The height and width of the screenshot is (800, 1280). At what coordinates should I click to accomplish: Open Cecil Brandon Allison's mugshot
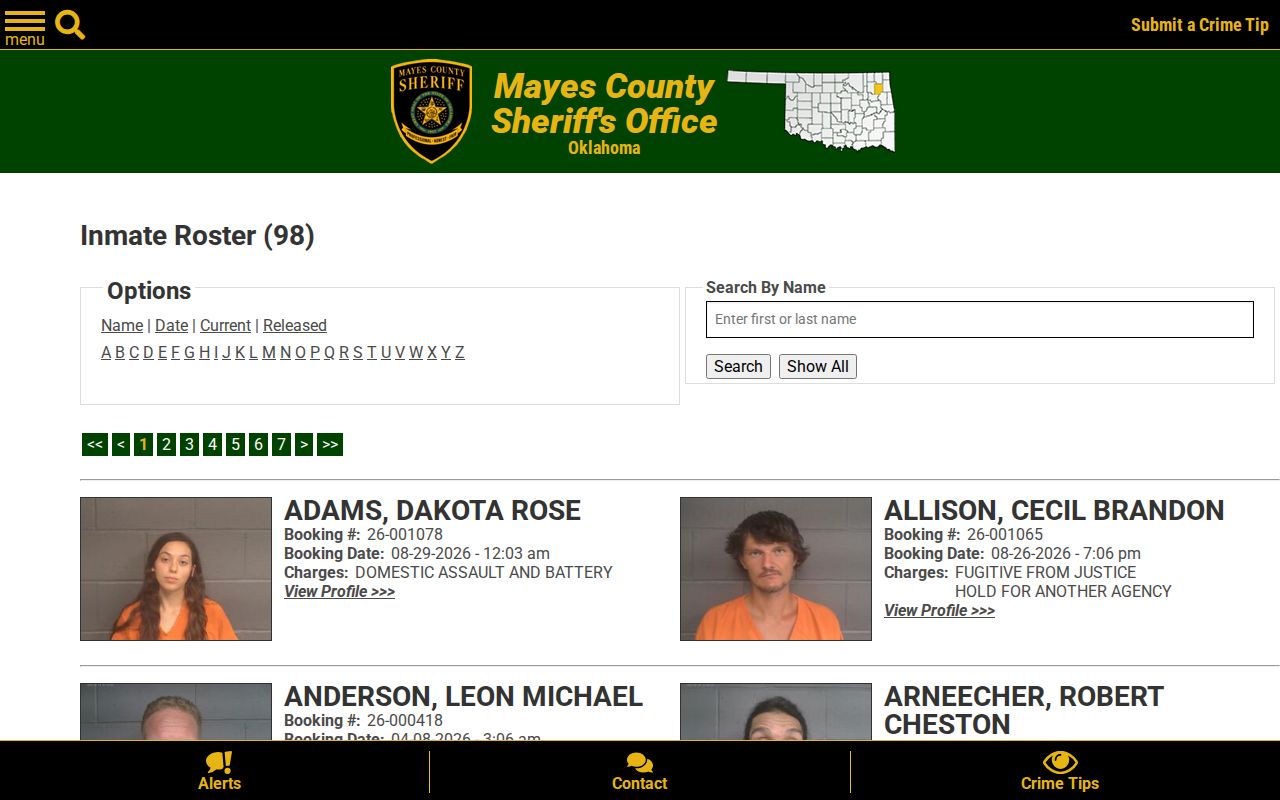(776, 569)
